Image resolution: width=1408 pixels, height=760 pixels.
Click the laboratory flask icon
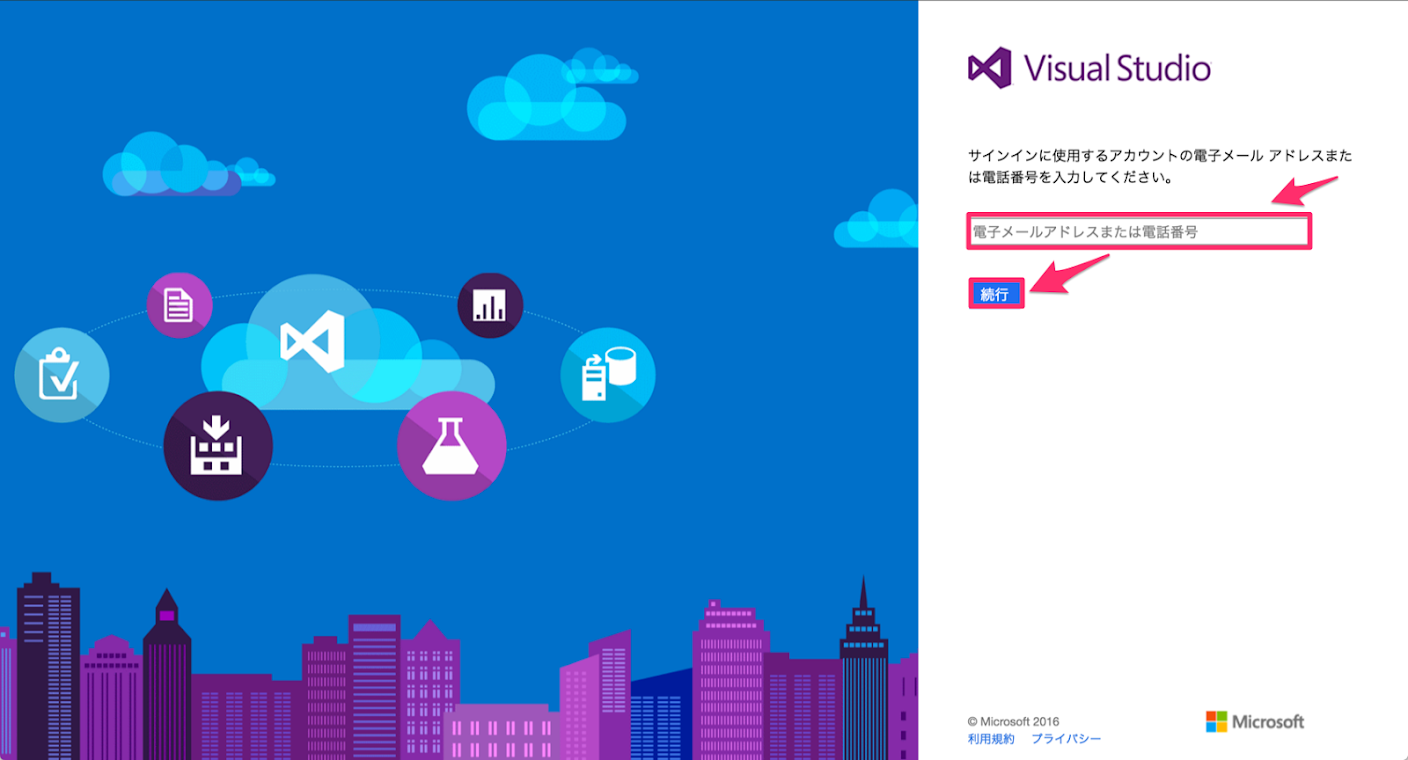coord(451,446)
